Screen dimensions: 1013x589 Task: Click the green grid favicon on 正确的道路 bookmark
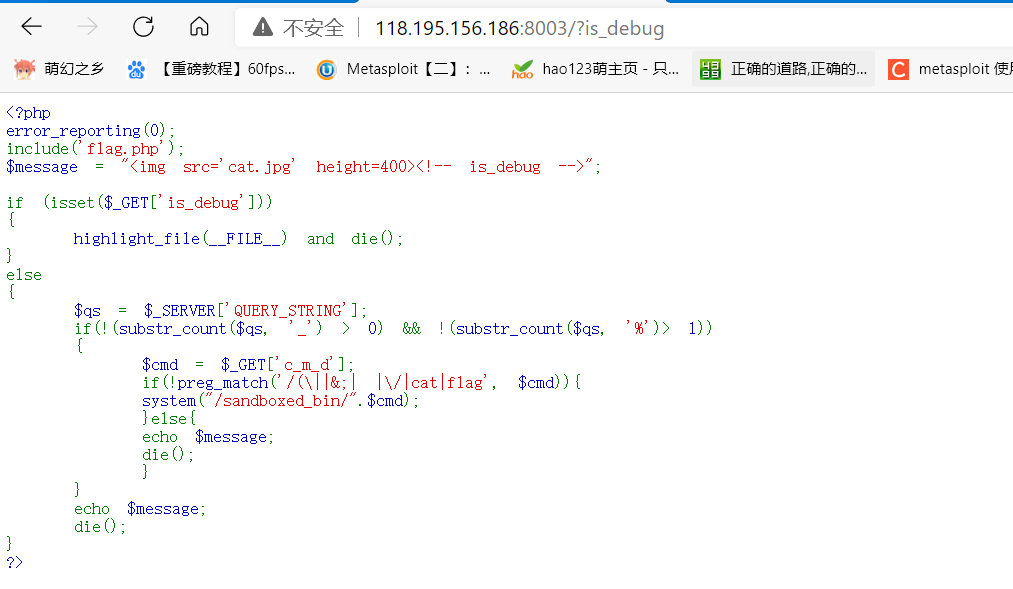710,68
